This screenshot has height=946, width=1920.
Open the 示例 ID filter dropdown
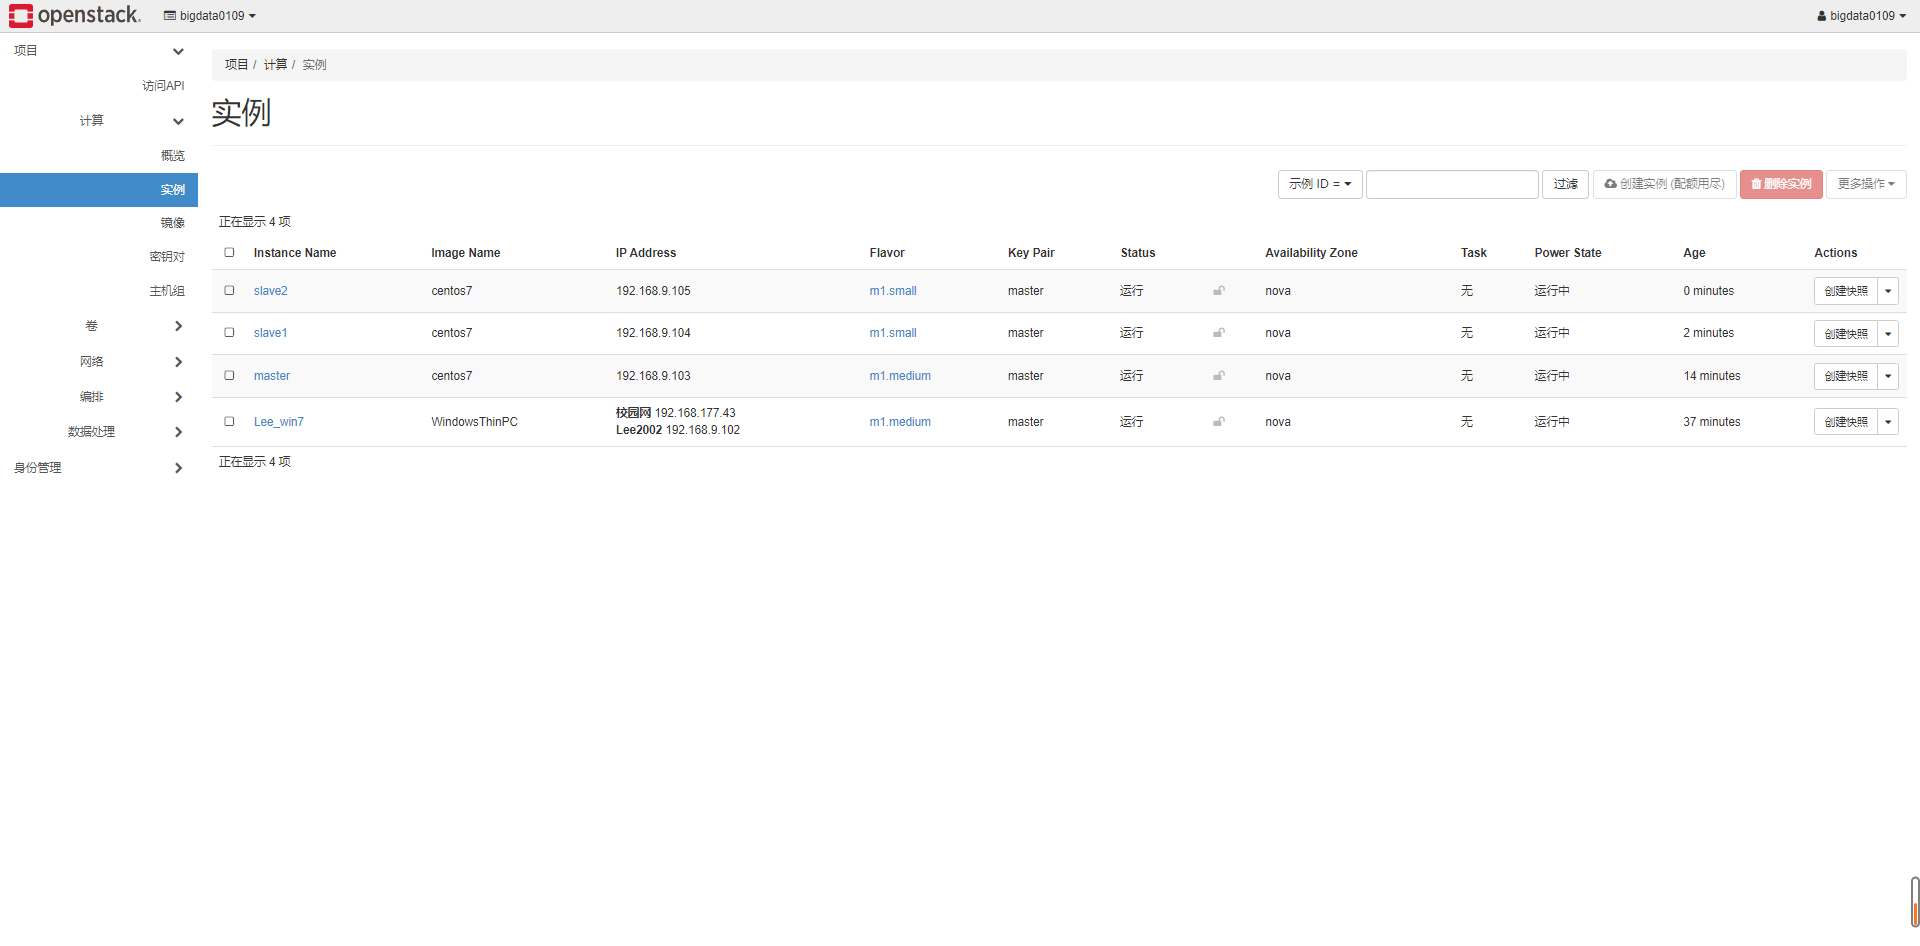(1320, 184)
